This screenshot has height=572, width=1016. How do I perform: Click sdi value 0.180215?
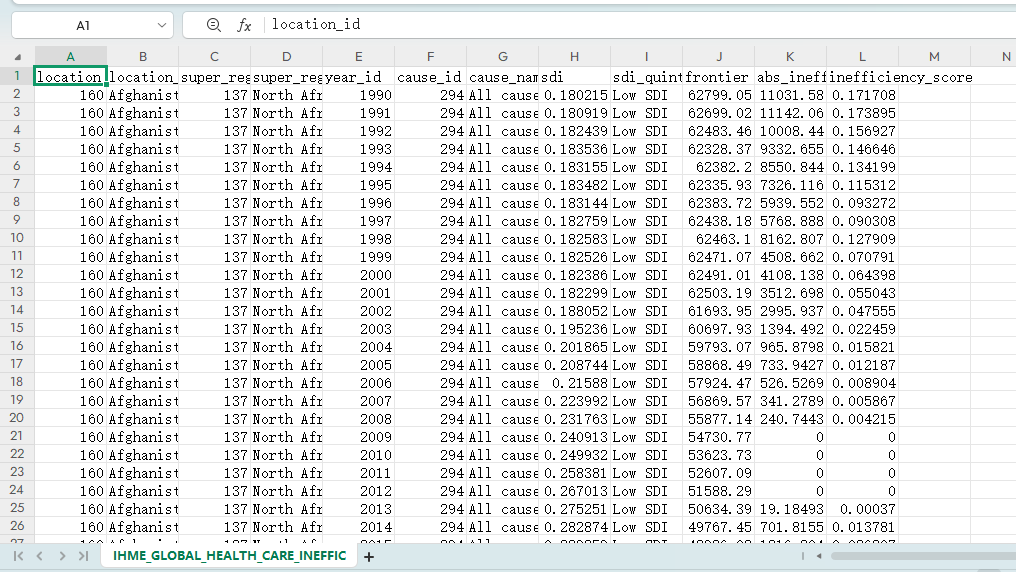(x=574, y=95)
